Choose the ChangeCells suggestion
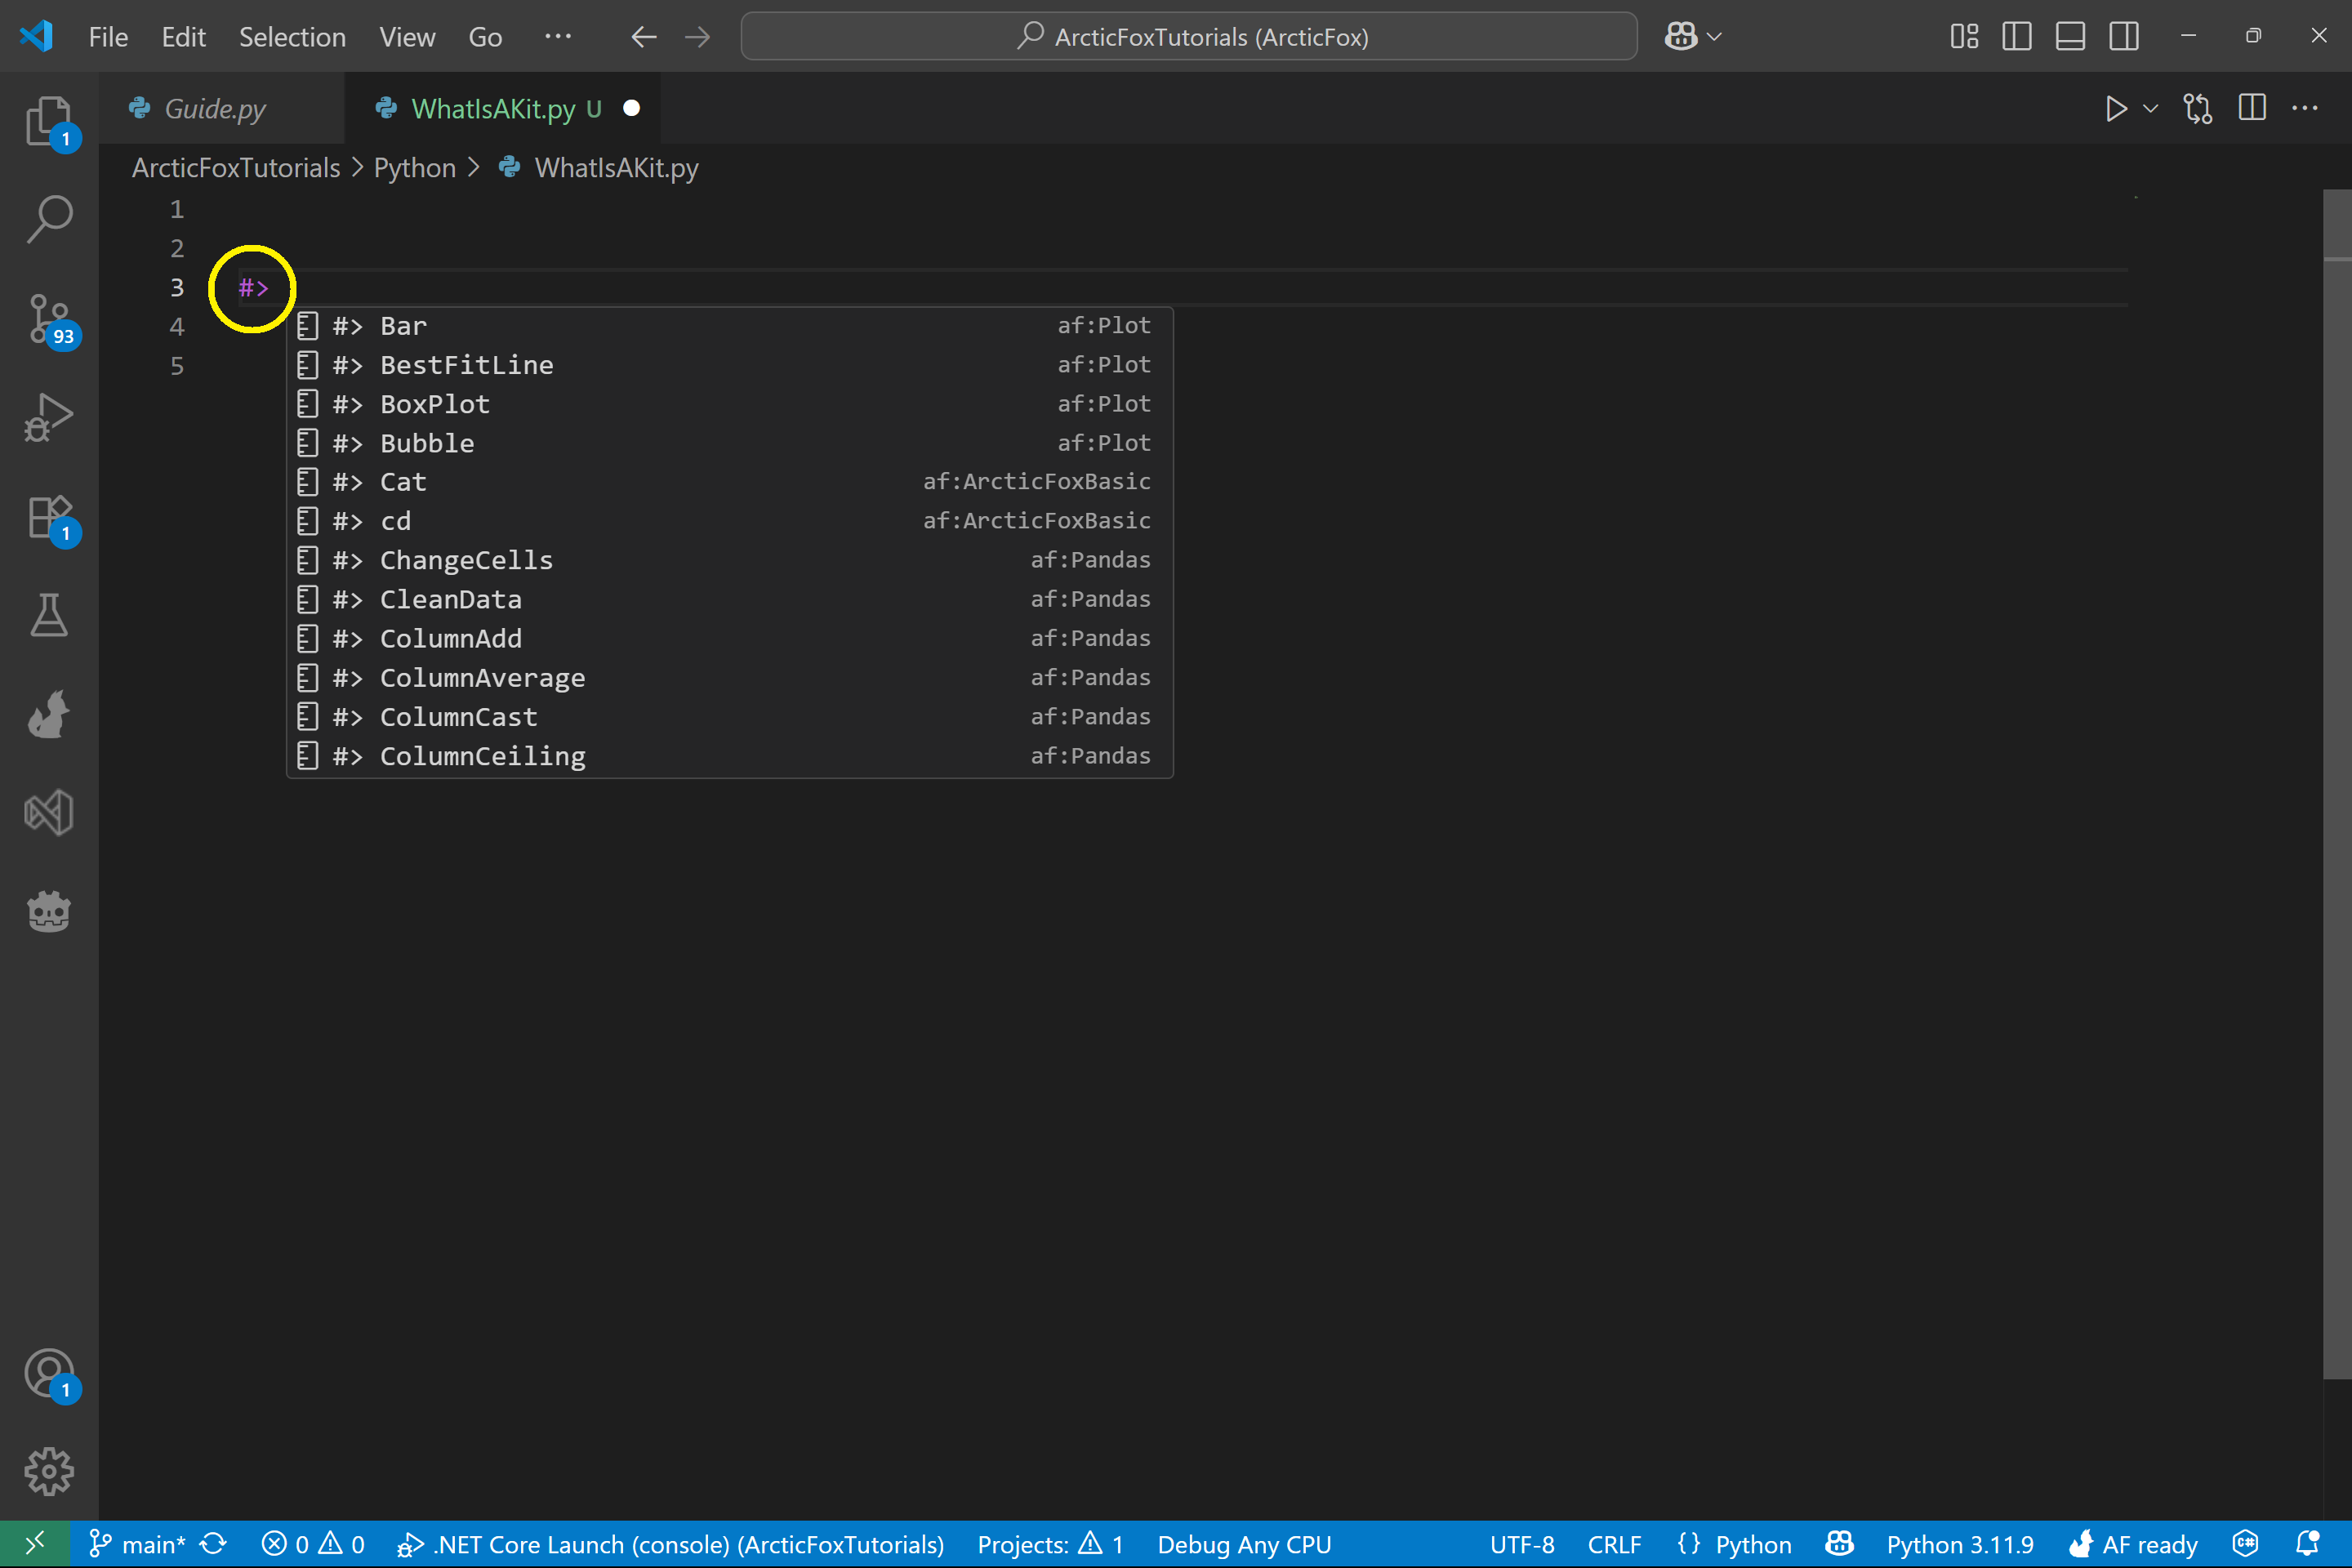 730,560
